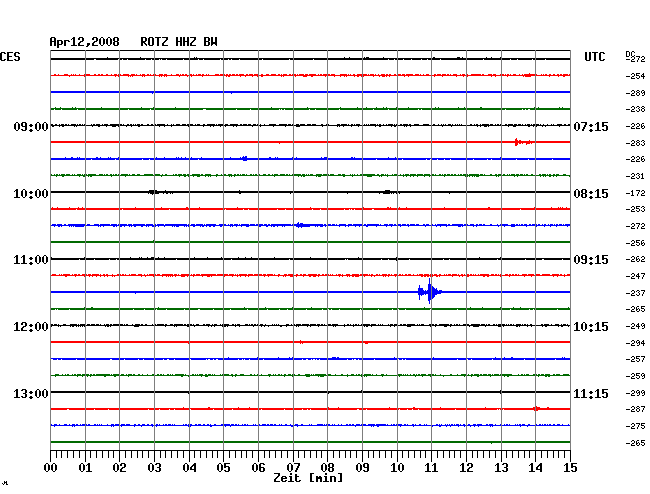Select the 08:15 UTC time label
The height and width of the screenshot is (494, 650).
[x=591, y=194]
